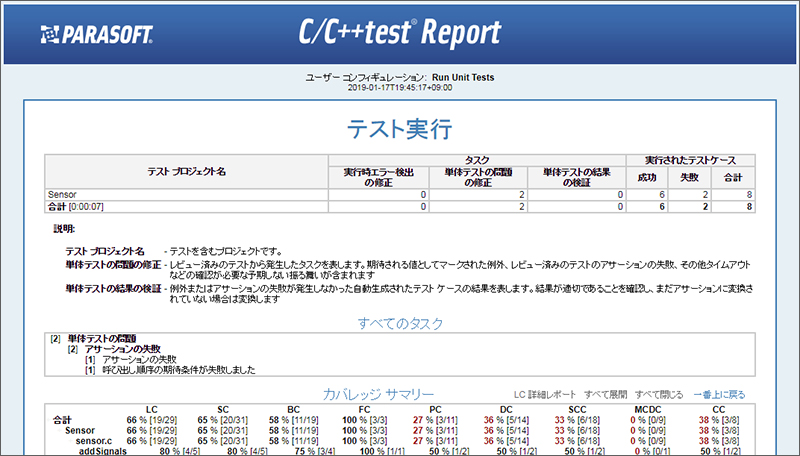Click the FC coverage column header
Image resolution: width=800 pixels, height=456 pixels.
pyautogui.click(x=364, y=410)
